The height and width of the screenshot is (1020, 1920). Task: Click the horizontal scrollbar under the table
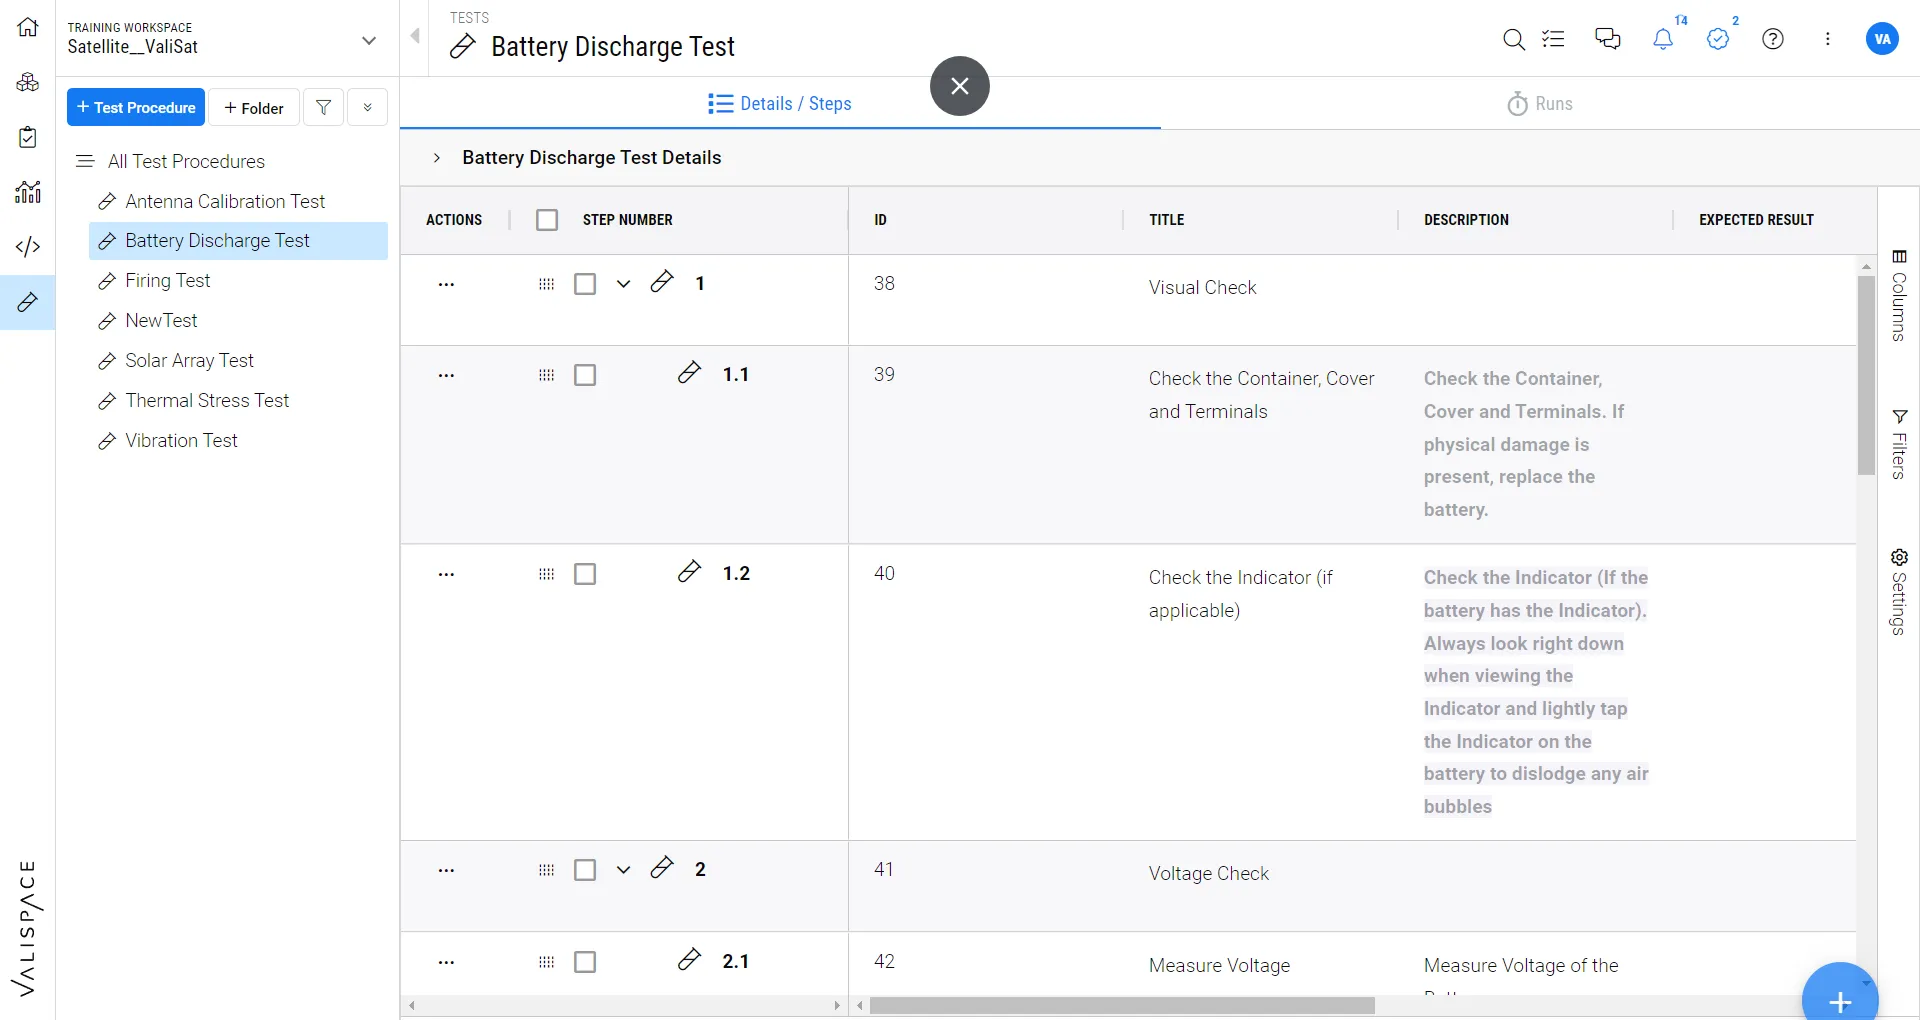[1122, 1005]
